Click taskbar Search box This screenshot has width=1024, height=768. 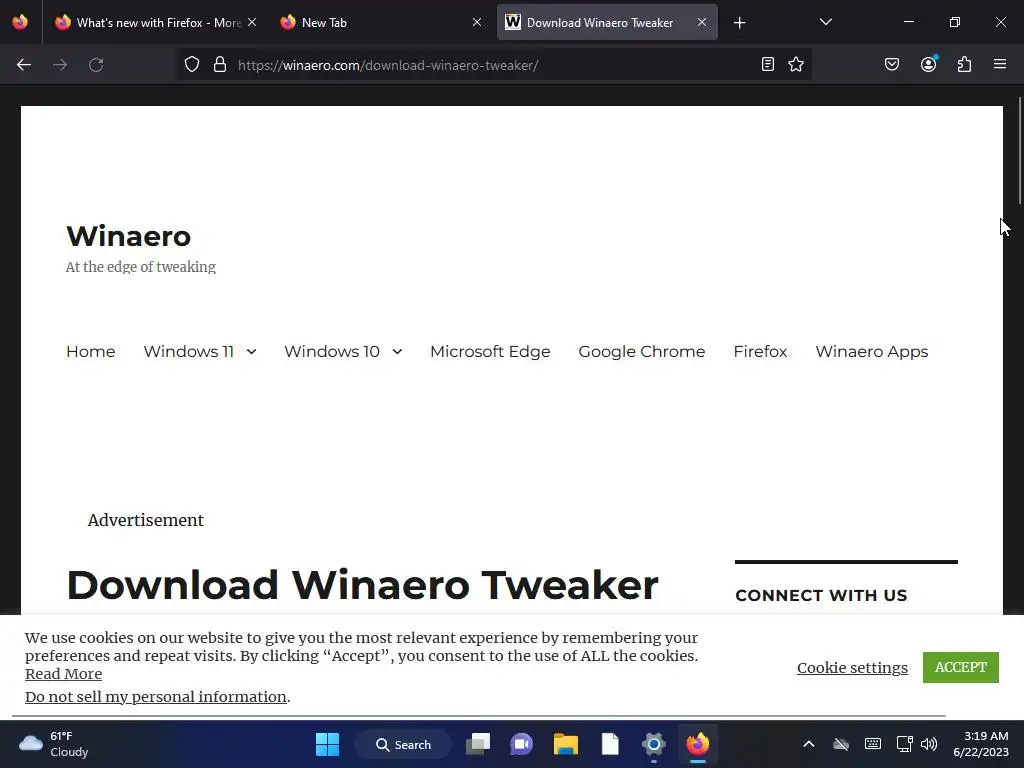[403, 744]
